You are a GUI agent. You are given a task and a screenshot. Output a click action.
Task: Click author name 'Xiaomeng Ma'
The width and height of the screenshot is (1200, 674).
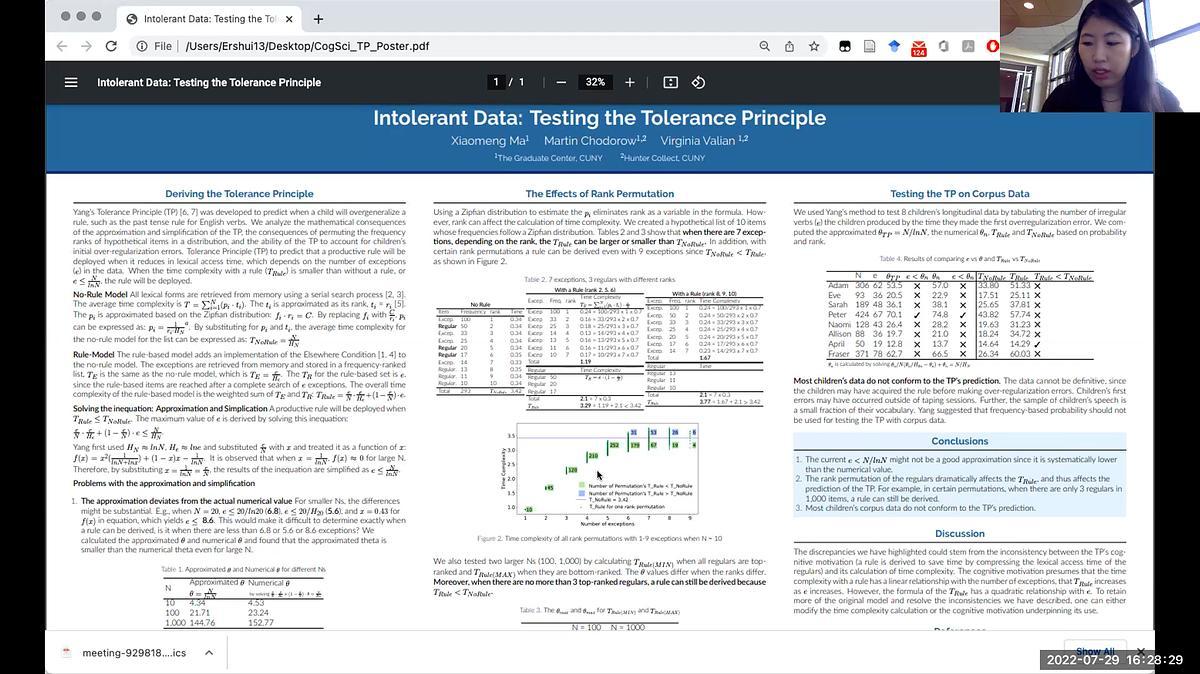coord(488,141)
